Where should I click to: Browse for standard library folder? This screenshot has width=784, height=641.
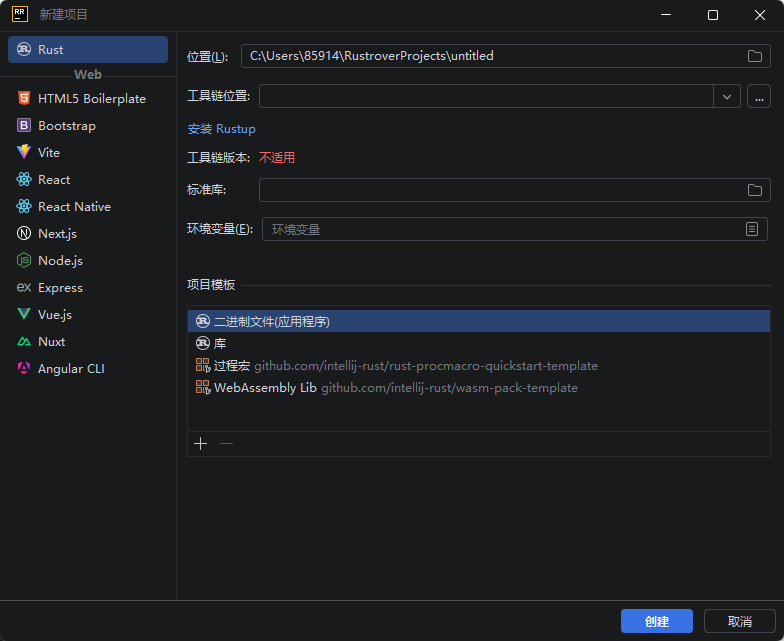click(x=754, y=190)
